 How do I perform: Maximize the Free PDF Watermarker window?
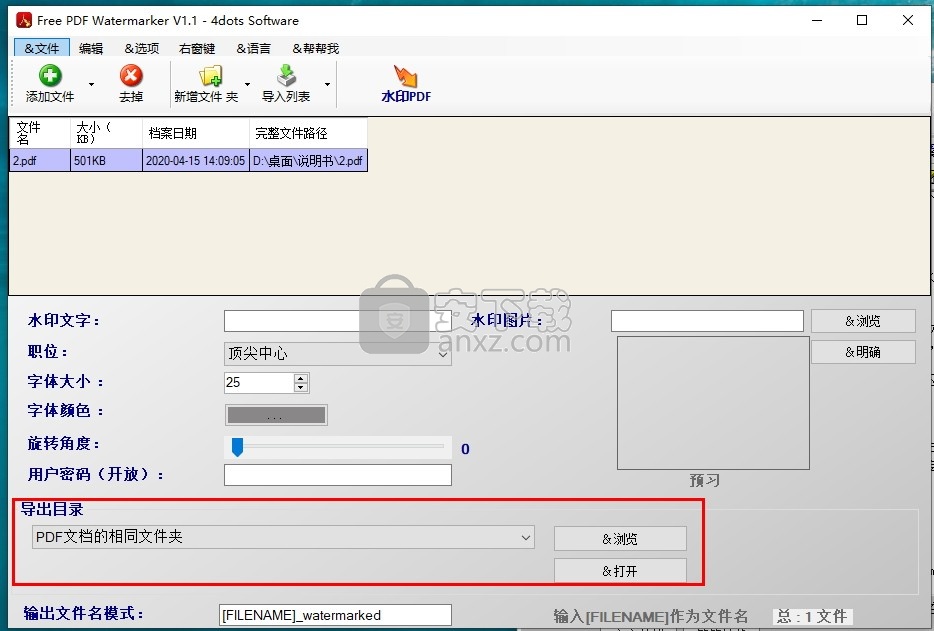pos(862,20)
